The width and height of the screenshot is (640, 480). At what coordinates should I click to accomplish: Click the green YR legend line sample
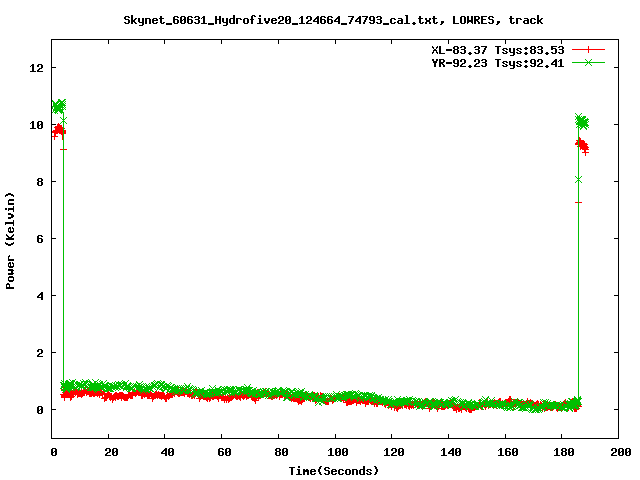pos(588,63)
